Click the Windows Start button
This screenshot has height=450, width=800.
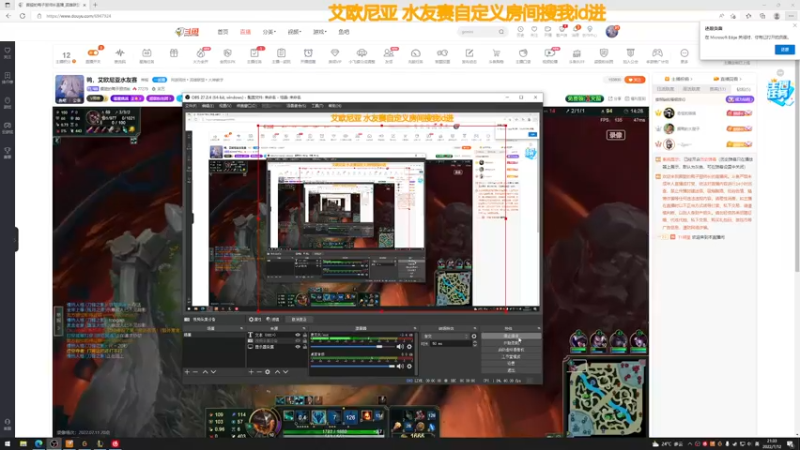coord(8,444)
